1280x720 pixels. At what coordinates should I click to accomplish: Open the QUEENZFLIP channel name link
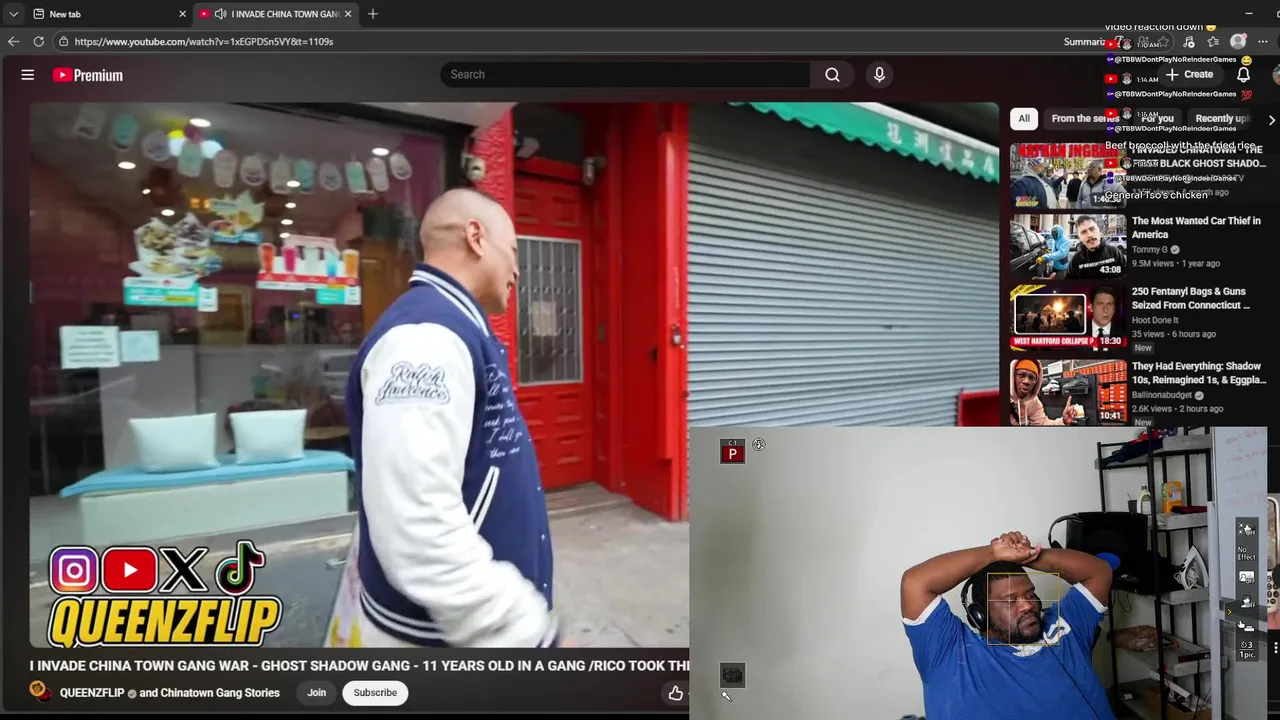[92, 693]
